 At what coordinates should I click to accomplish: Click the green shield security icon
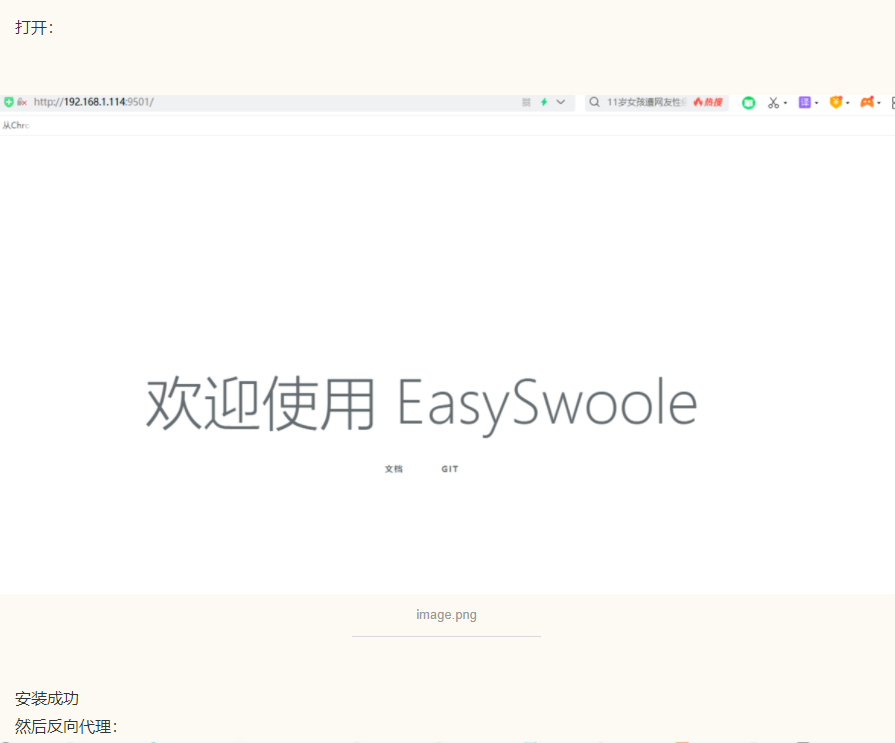(9, 102)
